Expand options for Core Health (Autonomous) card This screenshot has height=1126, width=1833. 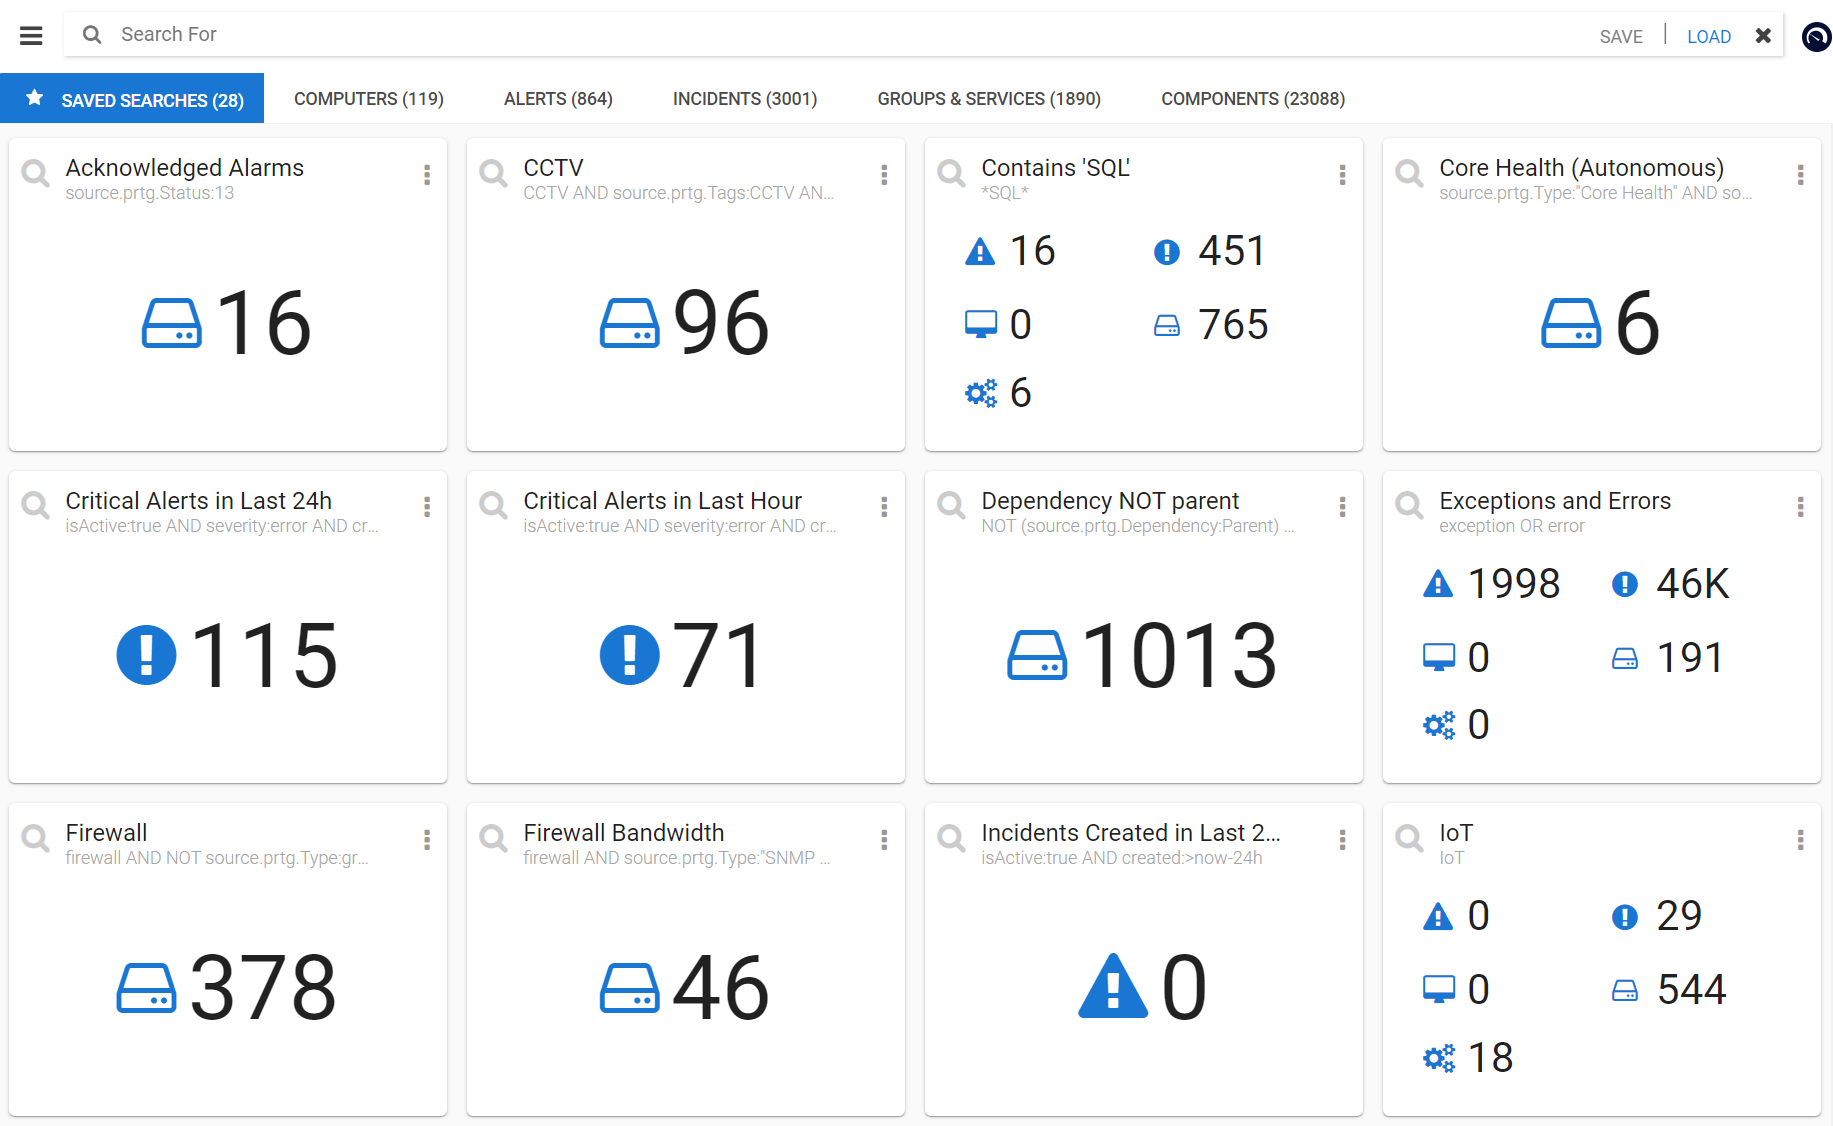[1800, 175]
